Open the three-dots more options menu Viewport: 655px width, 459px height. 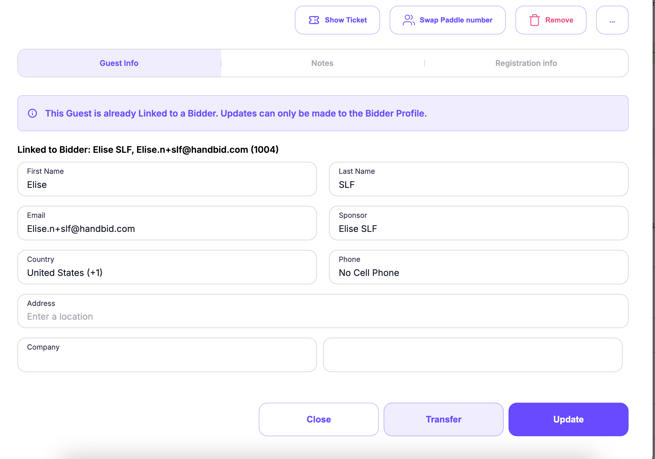(612, 20)
